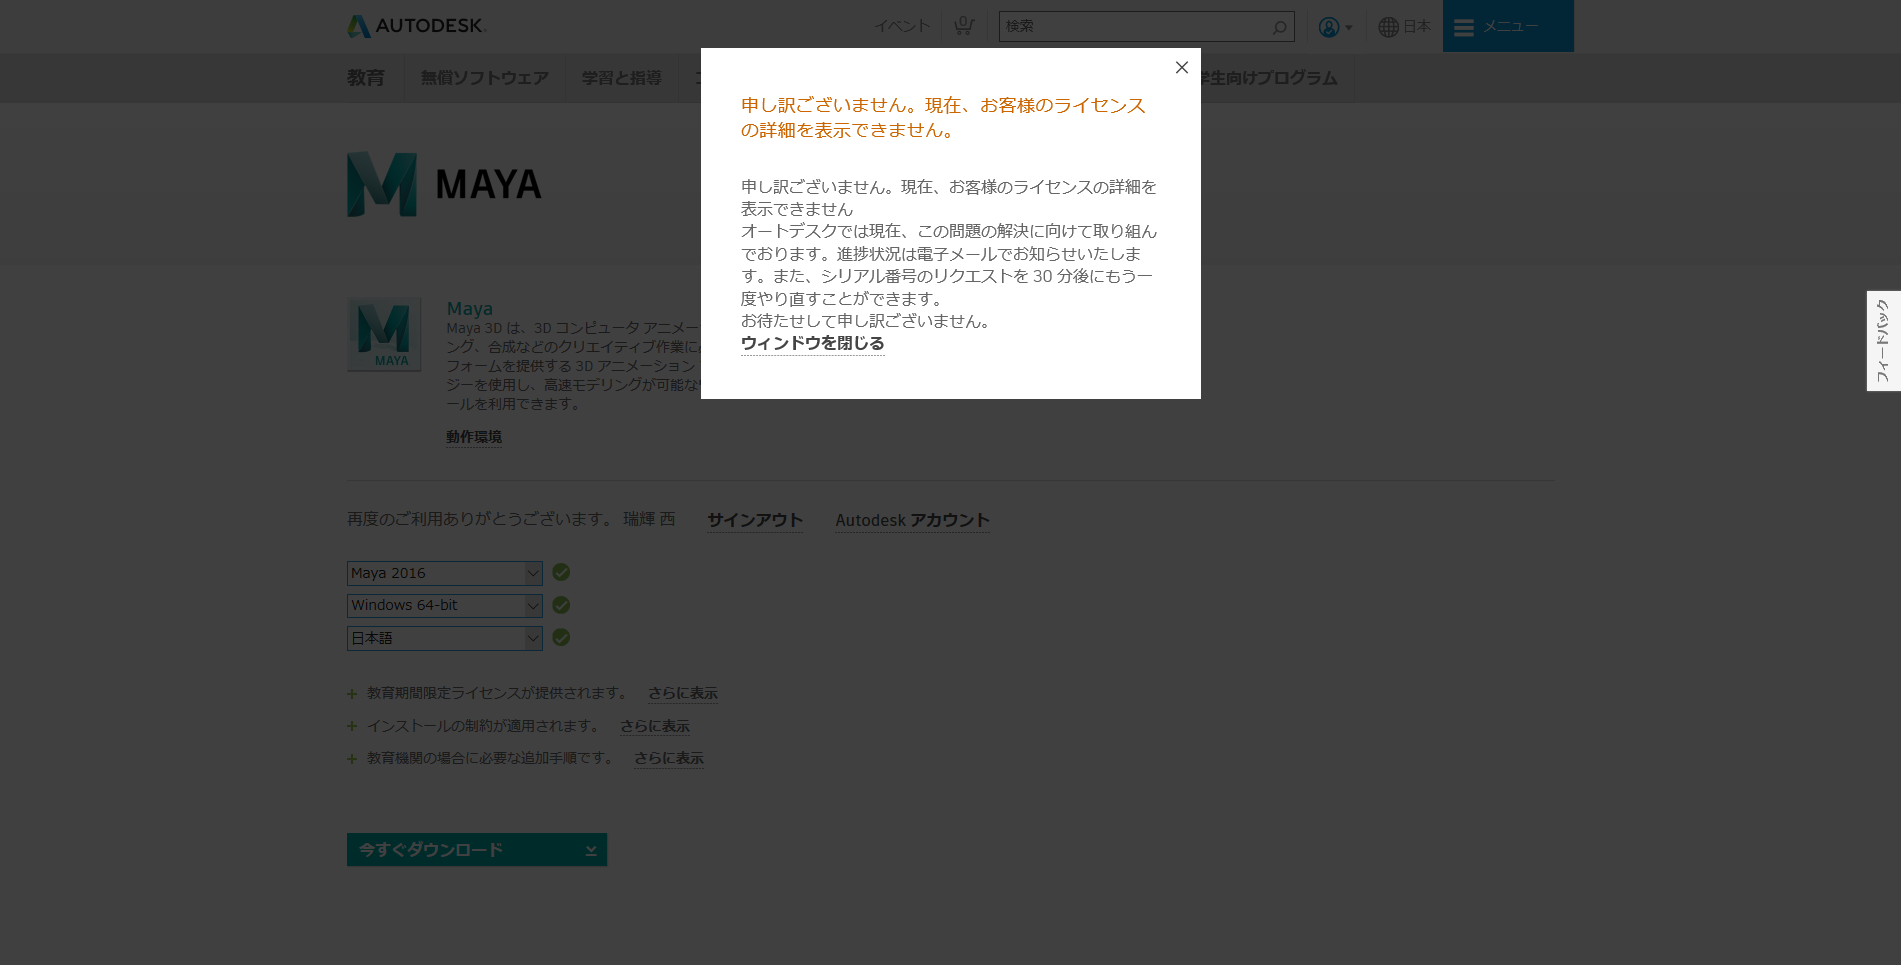Close the license error dialog with X
The height and width of the screenshot is (965, 1901).
1181,68
